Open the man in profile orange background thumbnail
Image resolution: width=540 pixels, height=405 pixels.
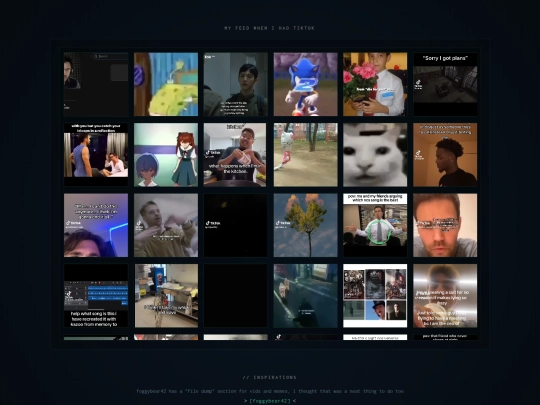445,155
